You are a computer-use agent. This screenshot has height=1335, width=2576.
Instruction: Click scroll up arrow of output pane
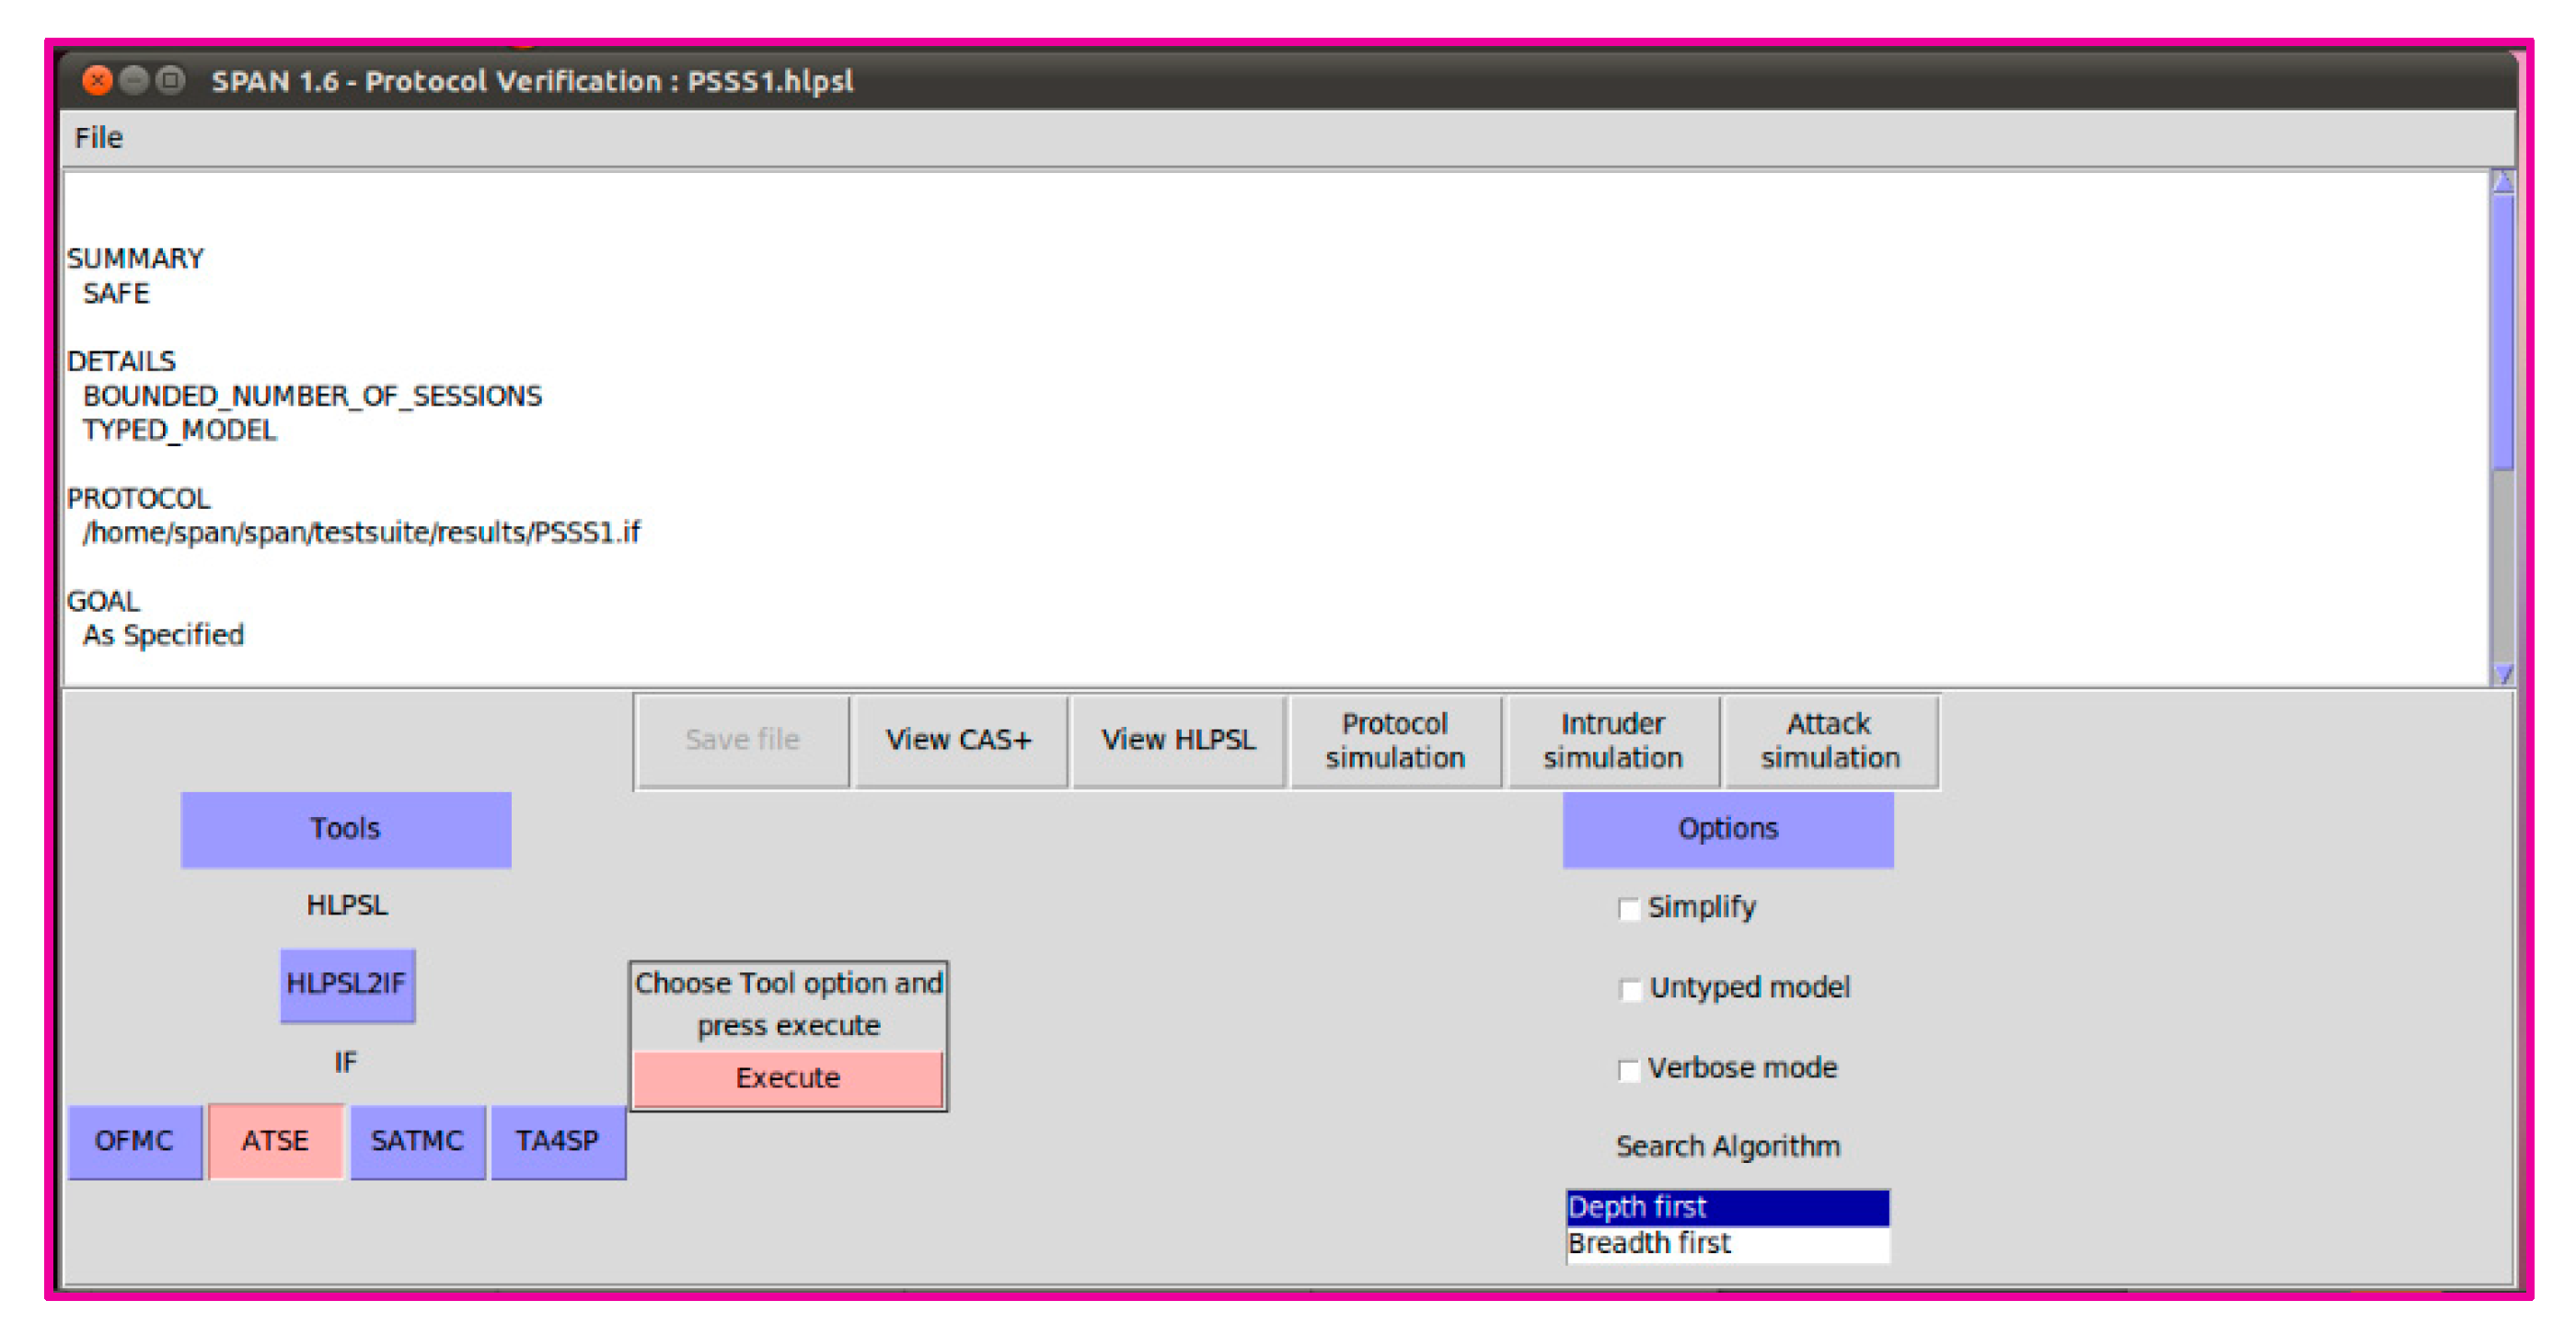tap(2503, 182)
